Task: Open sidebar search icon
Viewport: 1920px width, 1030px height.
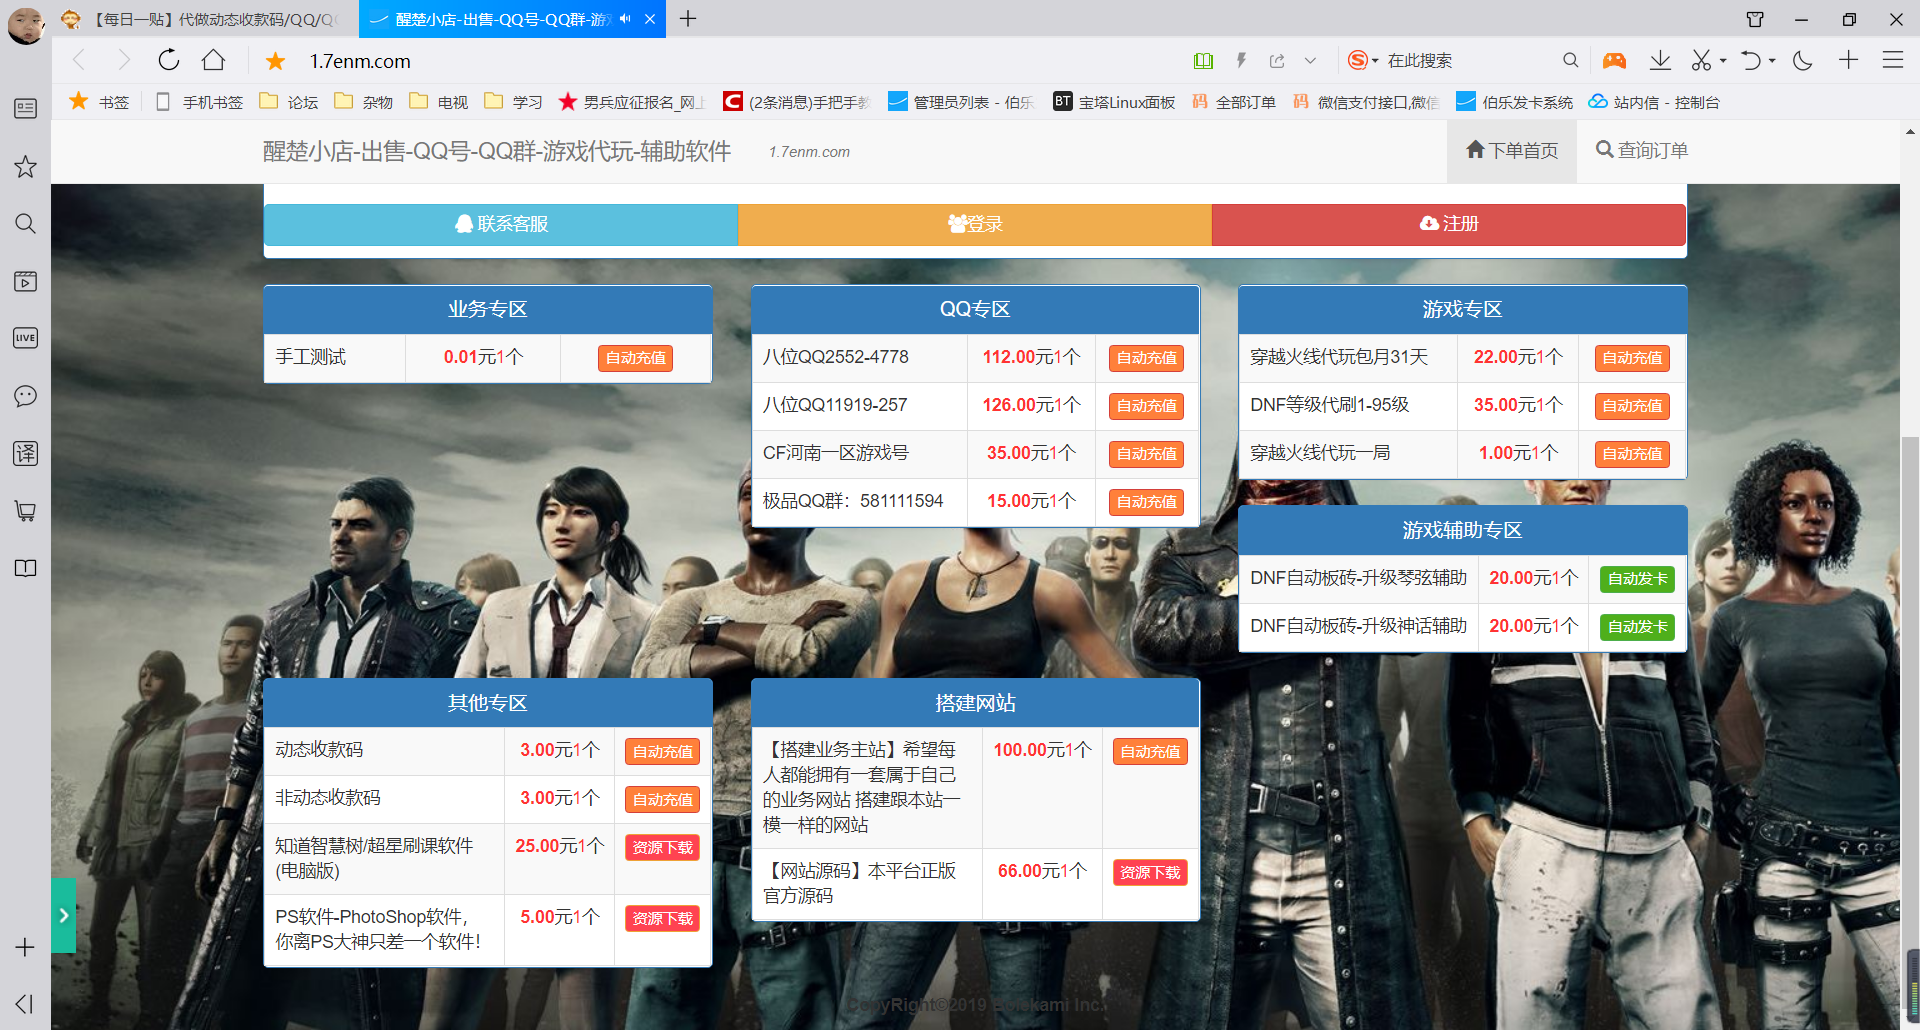Action: 25,223
